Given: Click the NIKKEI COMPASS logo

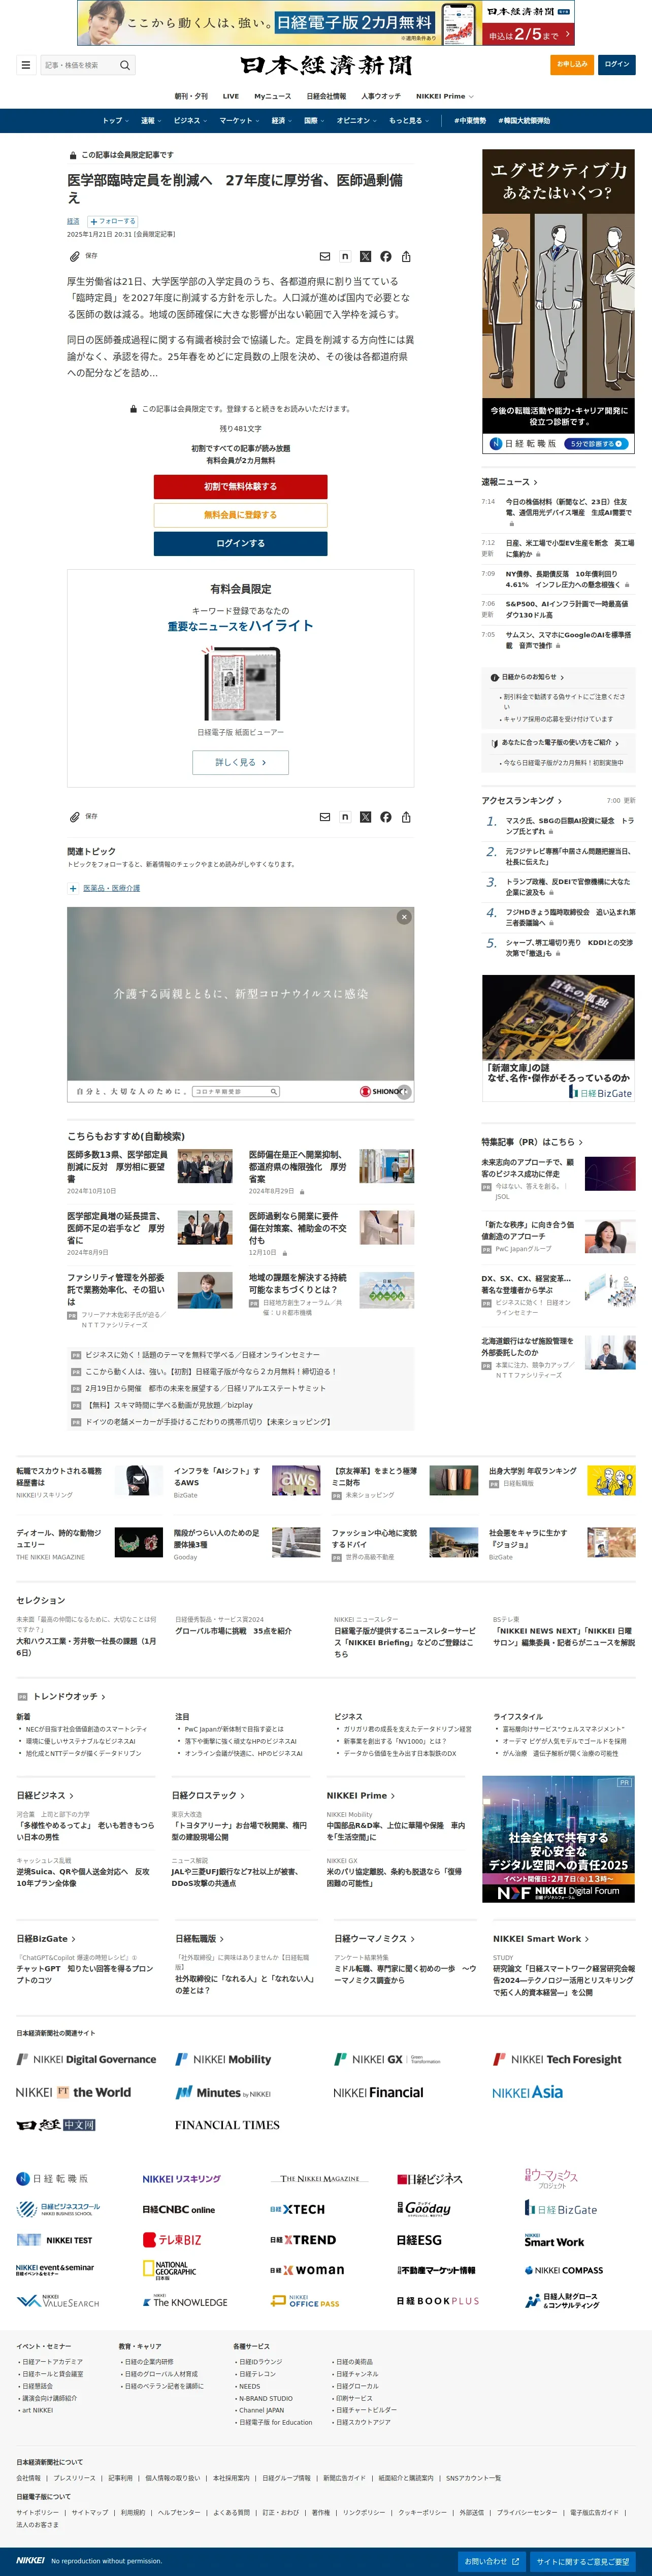Looking at the screenshot, I should point(564,2269).
